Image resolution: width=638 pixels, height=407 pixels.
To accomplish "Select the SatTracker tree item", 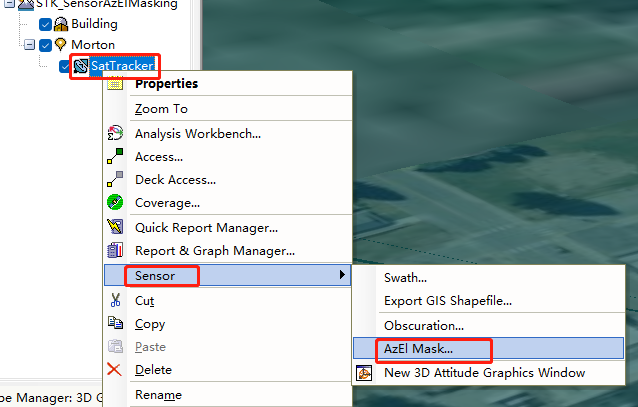I will pos(121,67).
